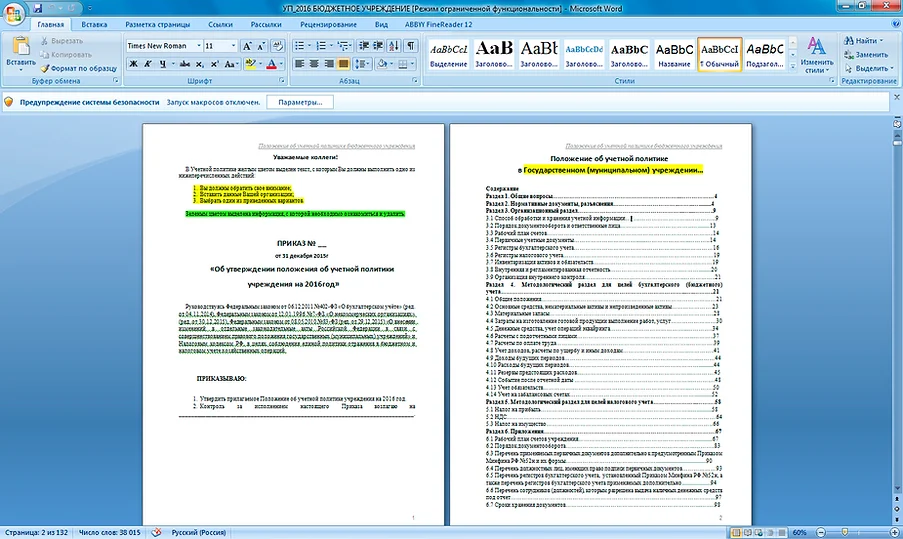Clear formatting with the eraser icon

(x=278, y=46)
